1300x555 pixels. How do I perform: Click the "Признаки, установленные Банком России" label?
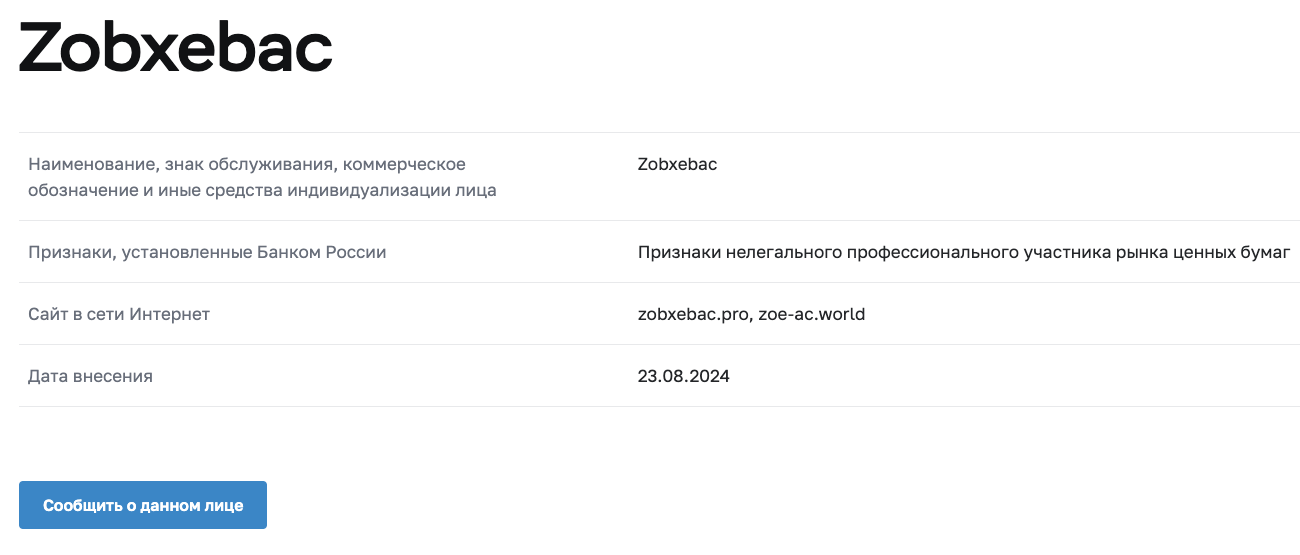pos(207,252)
